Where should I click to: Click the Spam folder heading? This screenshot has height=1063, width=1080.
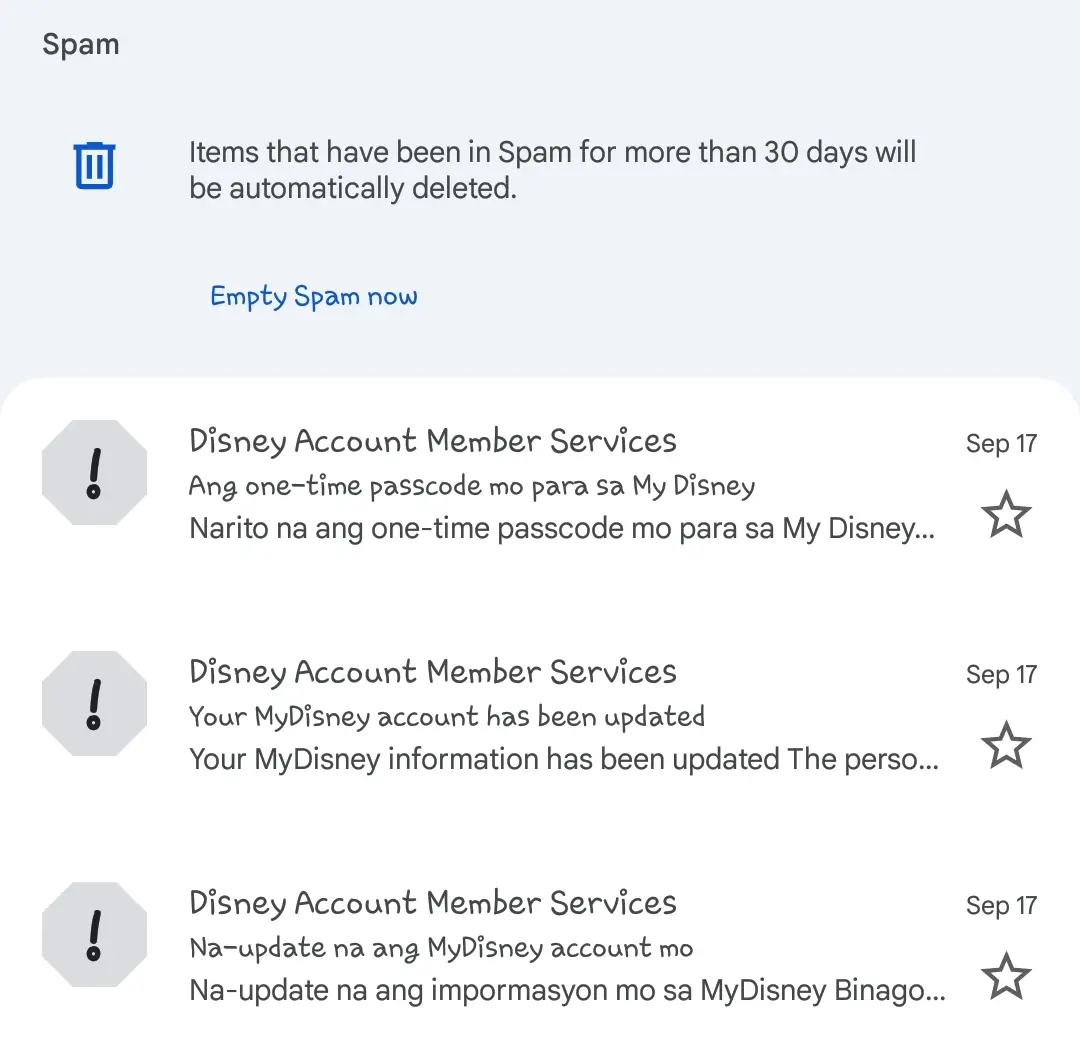tap(81, 45)
